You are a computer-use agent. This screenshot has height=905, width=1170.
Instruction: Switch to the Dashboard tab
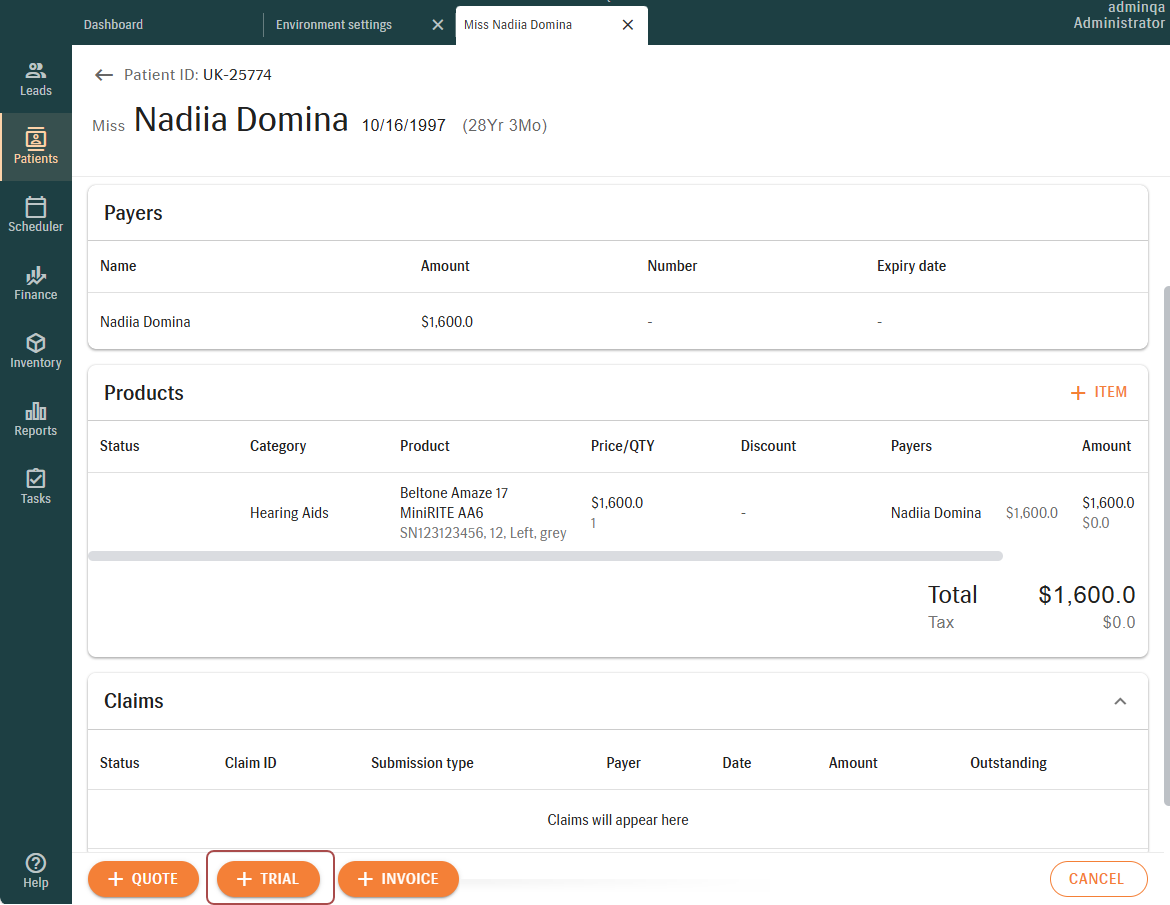113,25
